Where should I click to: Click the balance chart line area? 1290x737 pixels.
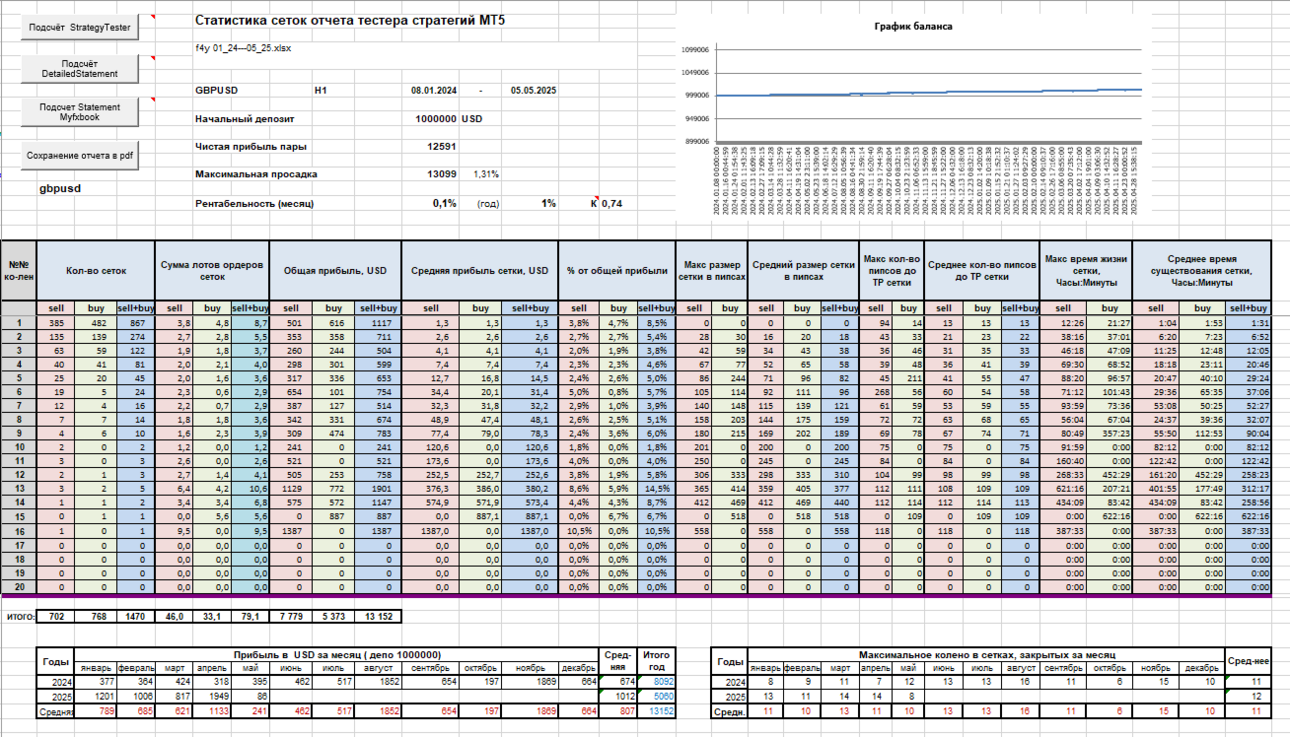(930, 92)
